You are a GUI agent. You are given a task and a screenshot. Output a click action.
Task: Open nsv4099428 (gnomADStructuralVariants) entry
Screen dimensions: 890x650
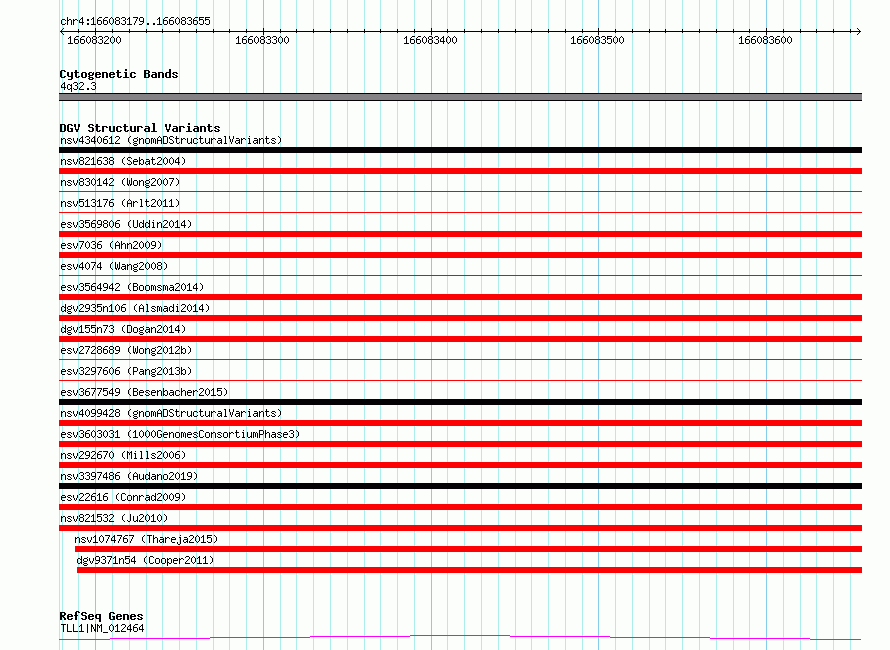171,413
